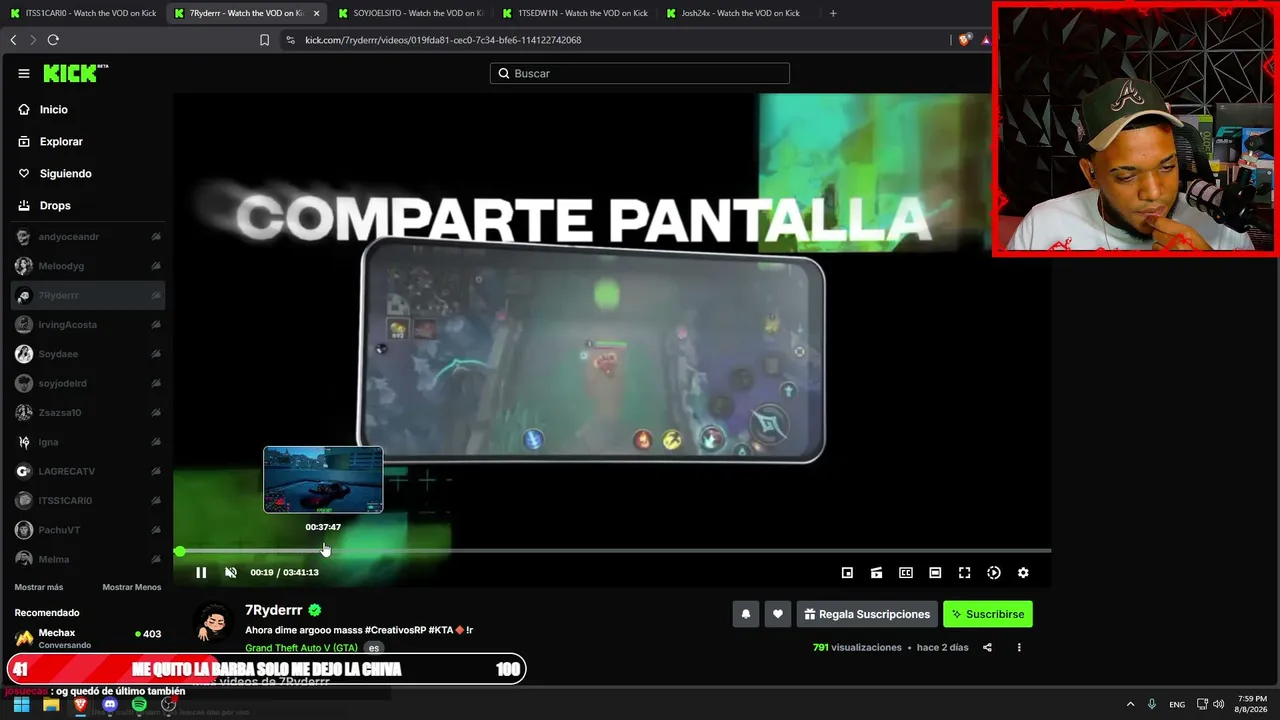Open a new browser tab

[x=833, y=13]
